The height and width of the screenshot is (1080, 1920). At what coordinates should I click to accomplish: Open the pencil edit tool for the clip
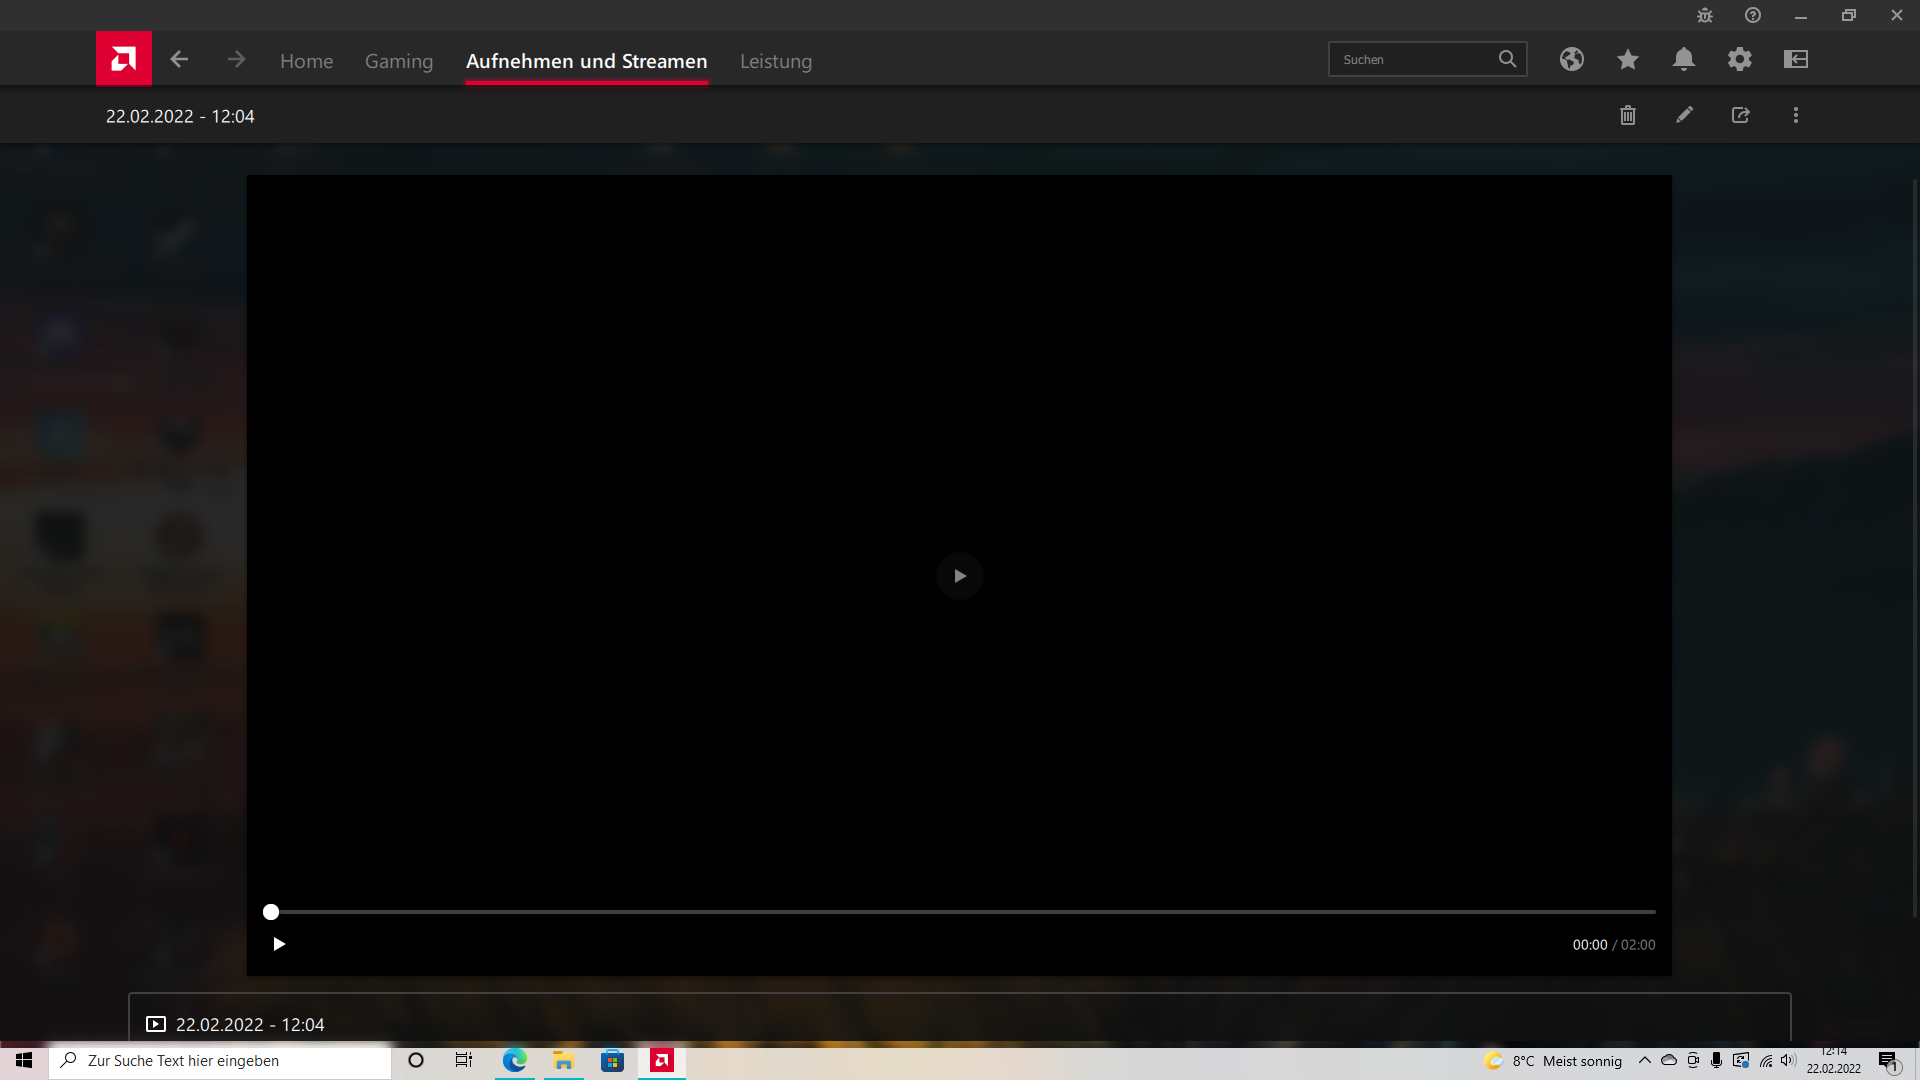(1684, 115)
